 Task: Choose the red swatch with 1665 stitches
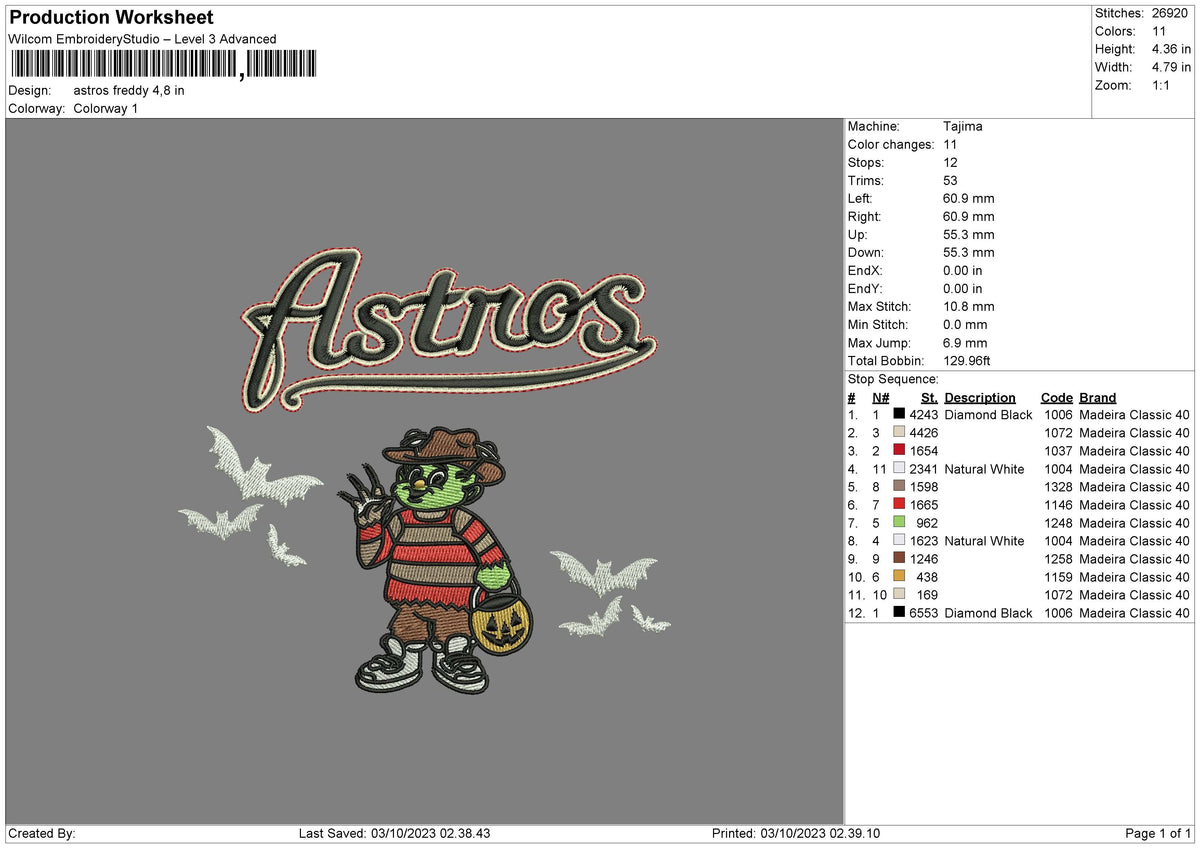900,504
